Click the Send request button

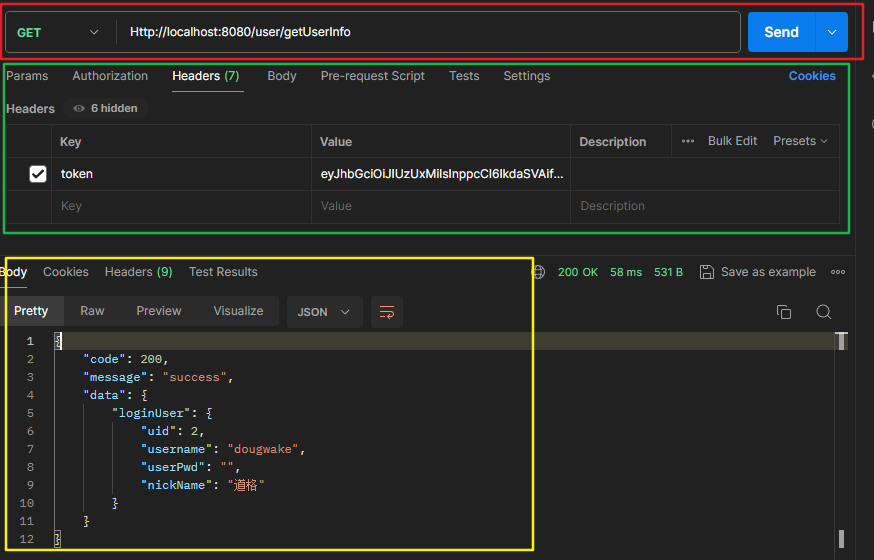click(781, 32)
